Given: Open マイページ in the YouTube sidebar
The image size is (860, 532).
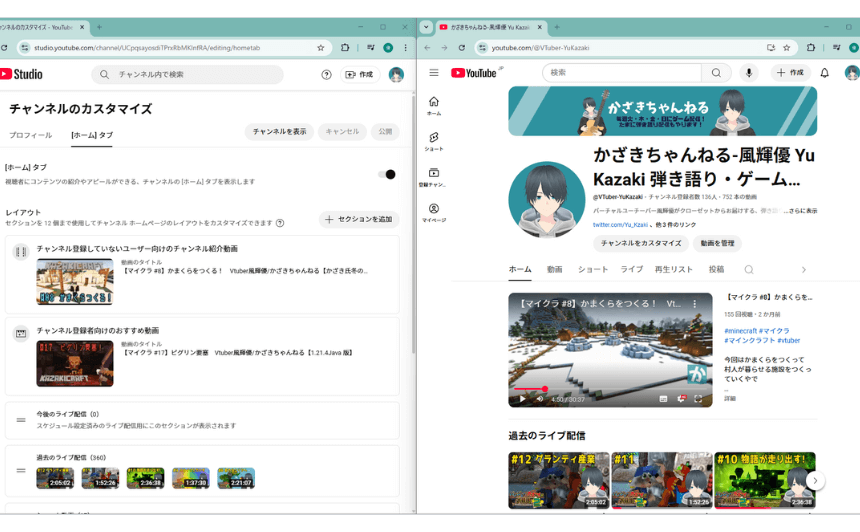Looking at the screenshot, I should point(434,212).
